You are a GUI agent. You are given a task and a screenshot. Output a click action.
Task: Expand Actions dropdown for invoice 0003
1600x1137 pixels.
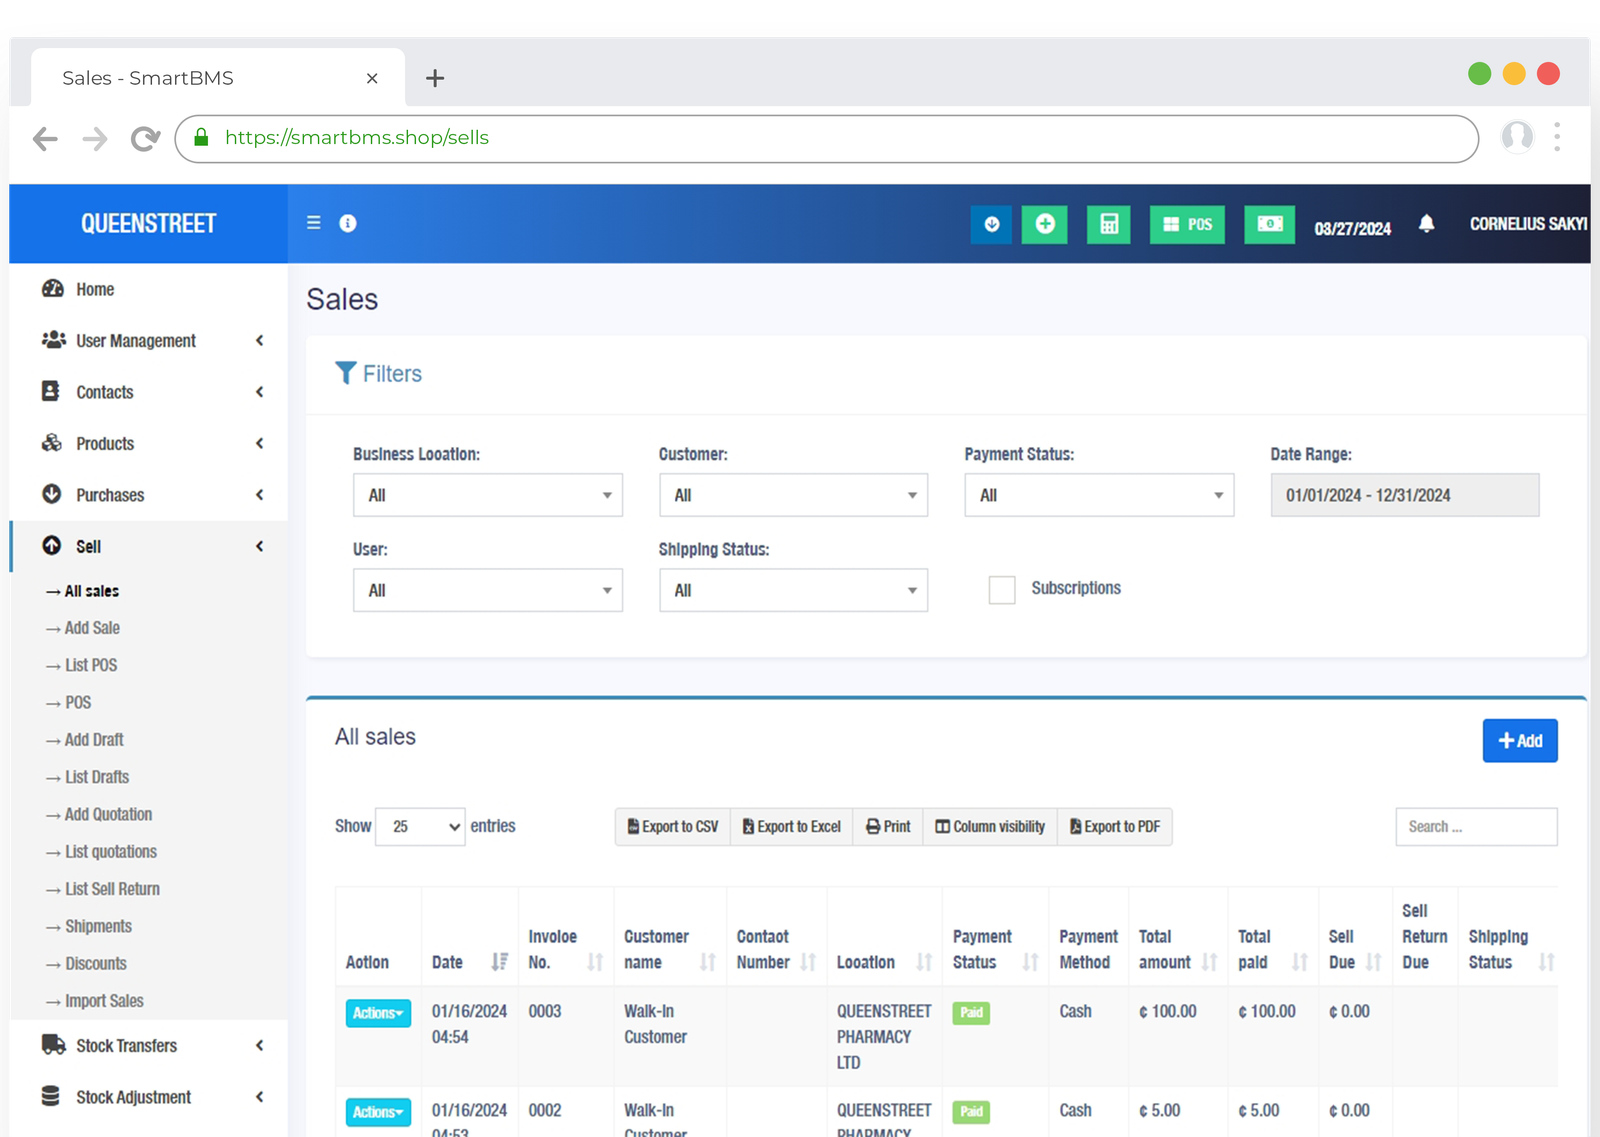(x=378, y=1013)
